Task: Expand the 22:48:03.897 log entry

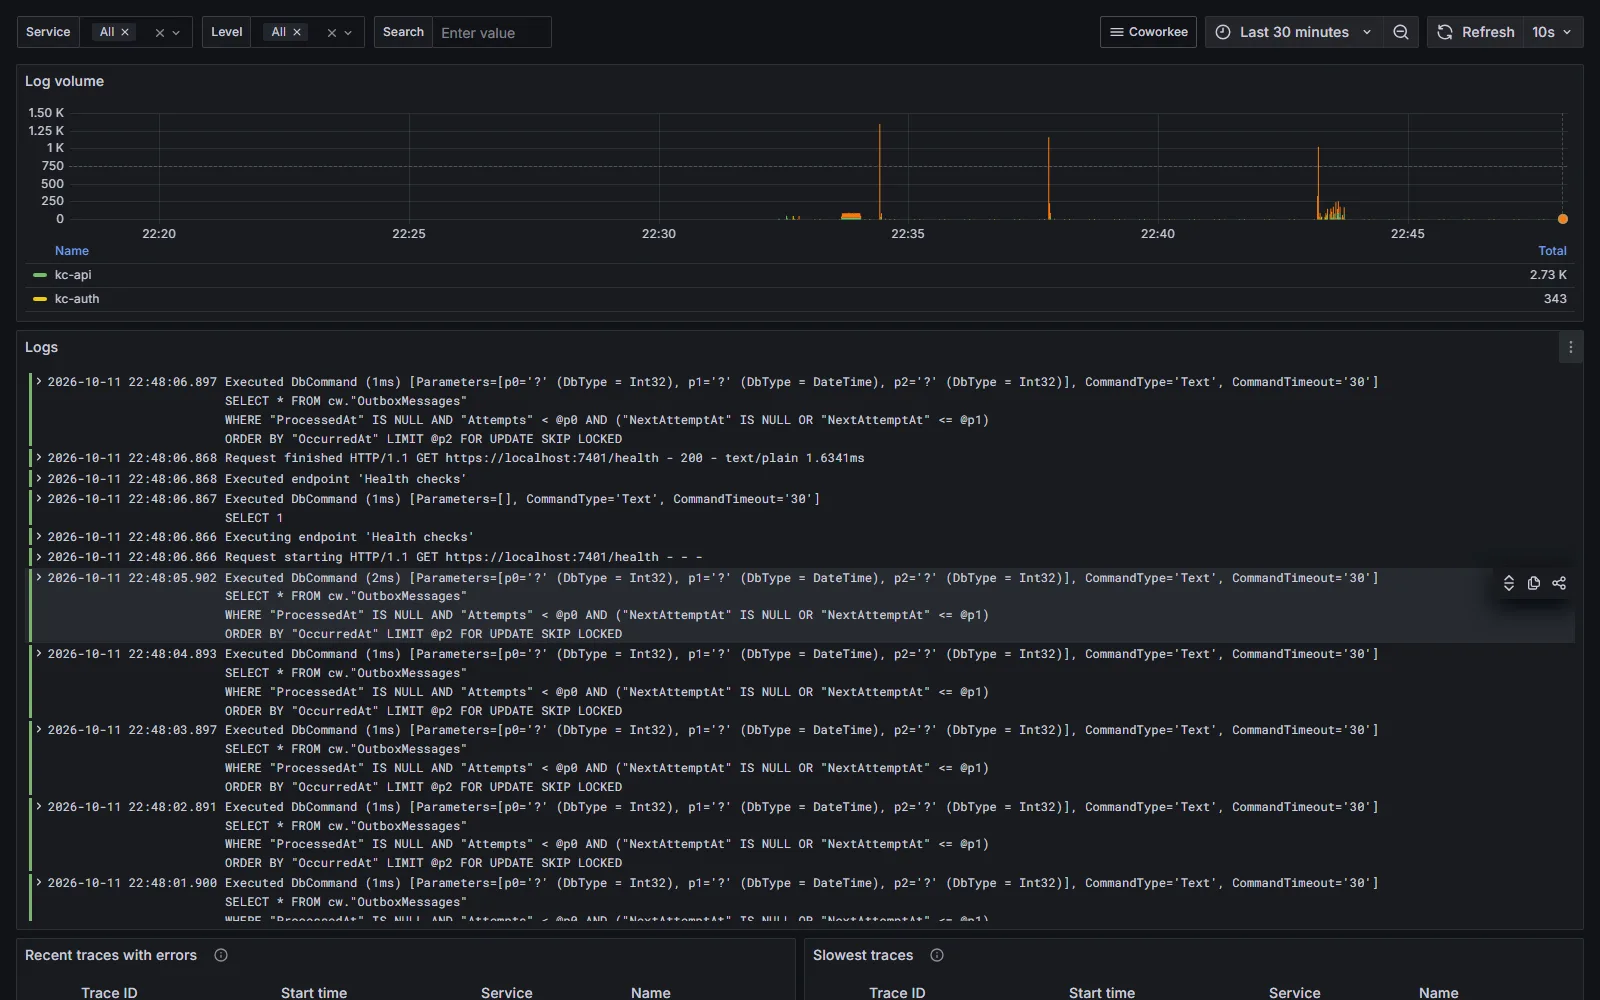Action: tap(39, 729)
